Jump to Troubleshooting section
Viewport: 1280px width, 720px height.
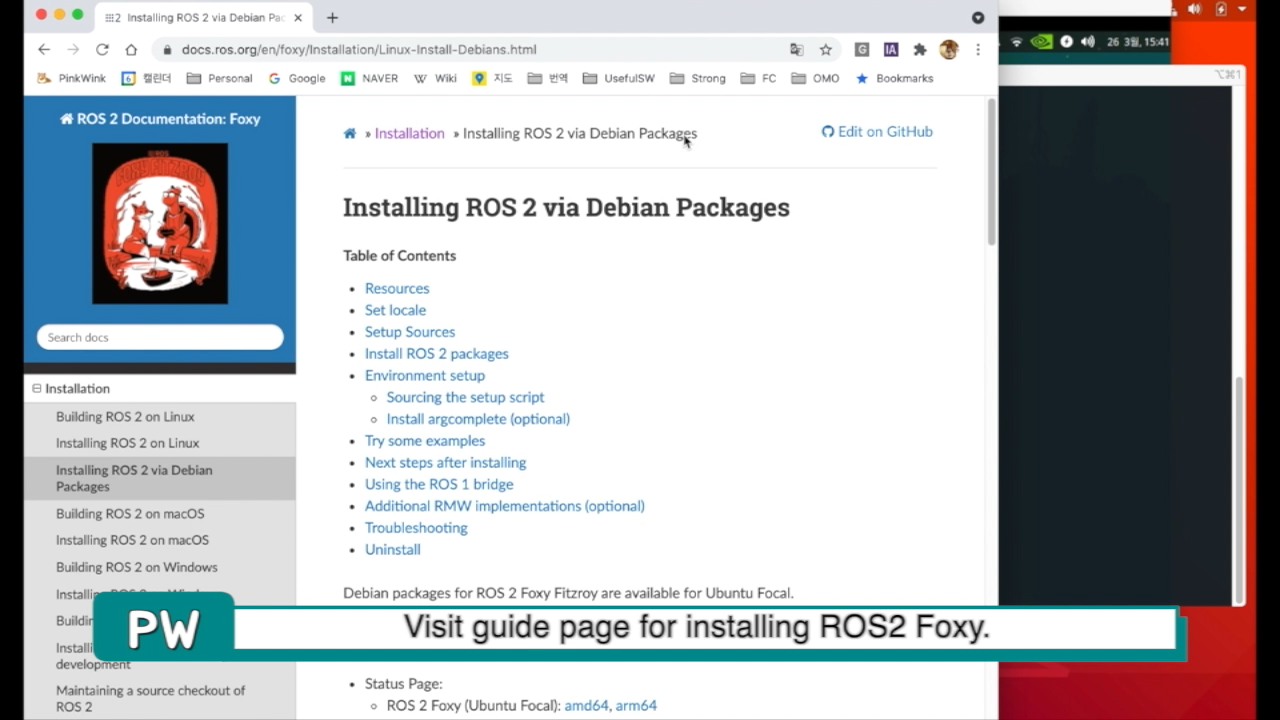(416, 528)
